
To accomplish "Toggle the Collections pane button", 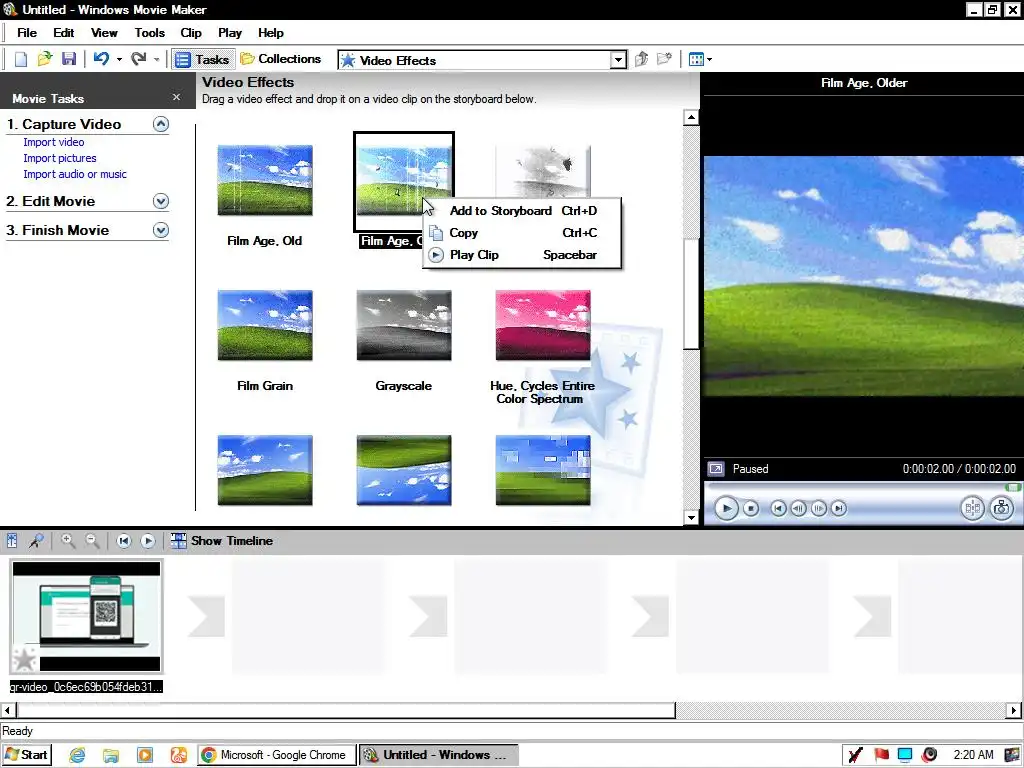I will tap(281, 59).
